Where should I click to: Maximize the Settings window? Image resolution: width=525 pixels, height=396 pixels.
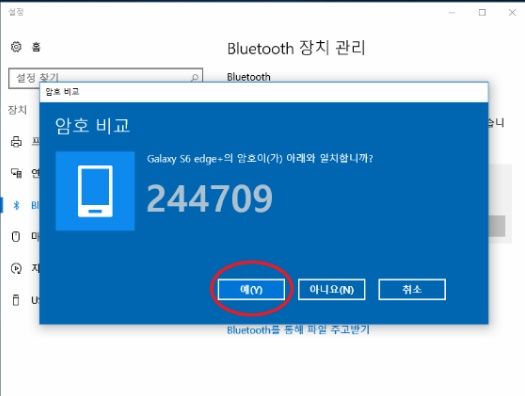click(x=482, y=13)
